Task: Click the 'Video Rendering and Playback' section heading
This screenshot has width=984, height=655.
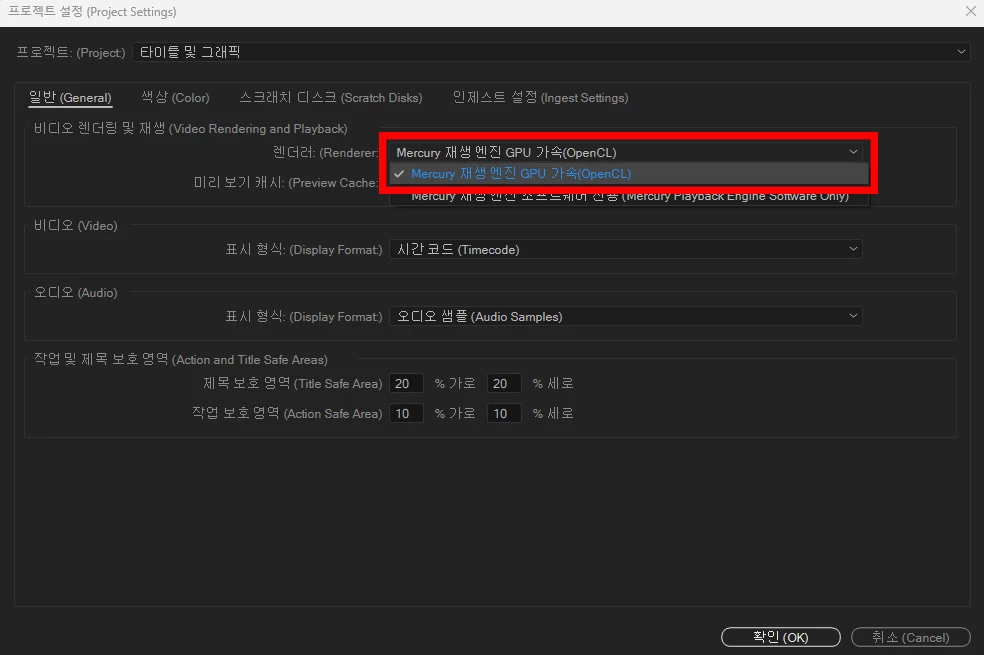Action: (x=191, y=129)
